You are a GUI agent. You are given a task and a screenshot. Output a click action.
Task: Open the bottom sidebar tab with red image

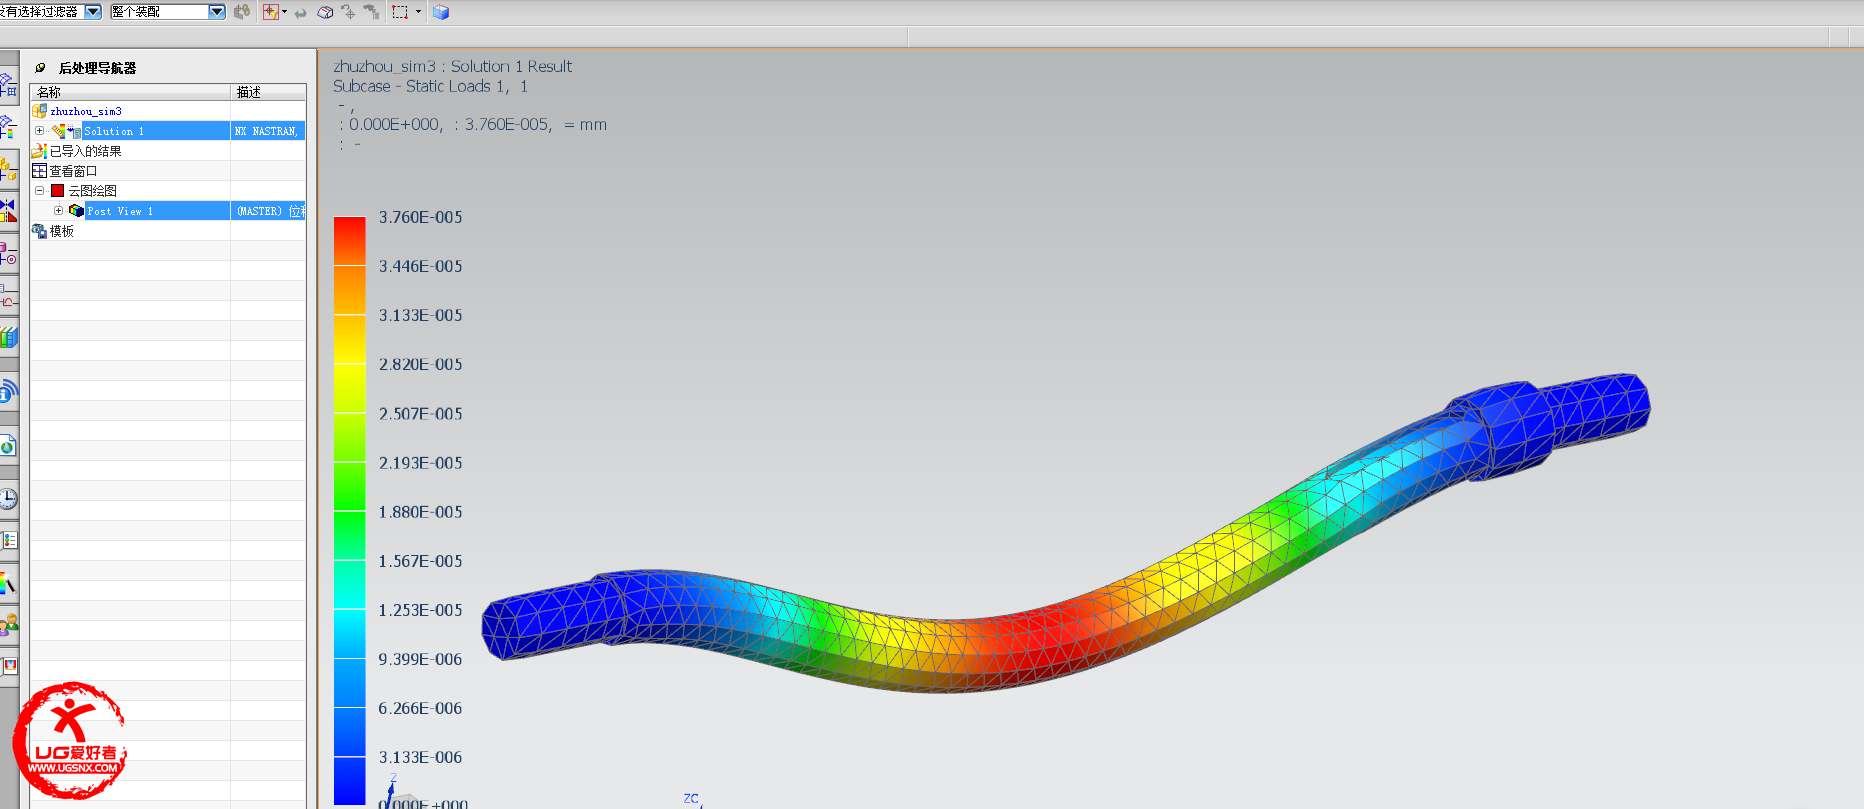tap(8, 665)
